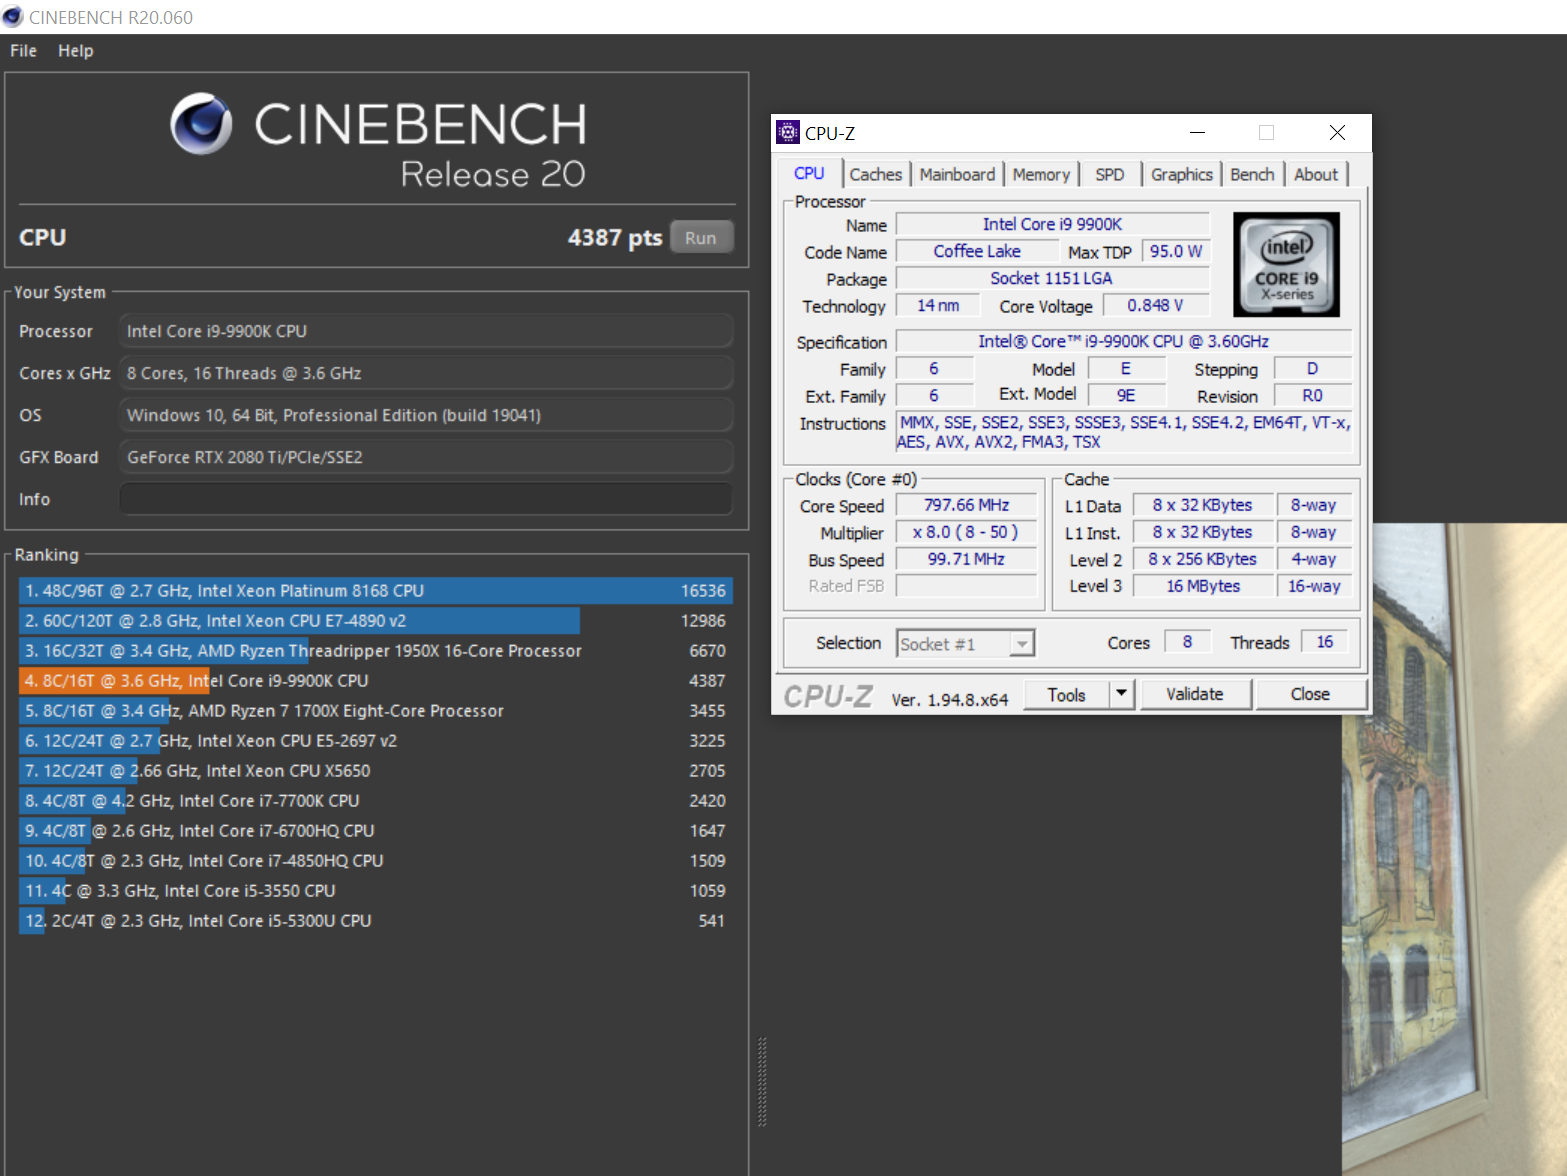The width and height of the screenshot is (1567, 1176).
Task: Select ranking row Intel Core i7-7700K CPU
Action: (x=376, y=801)
